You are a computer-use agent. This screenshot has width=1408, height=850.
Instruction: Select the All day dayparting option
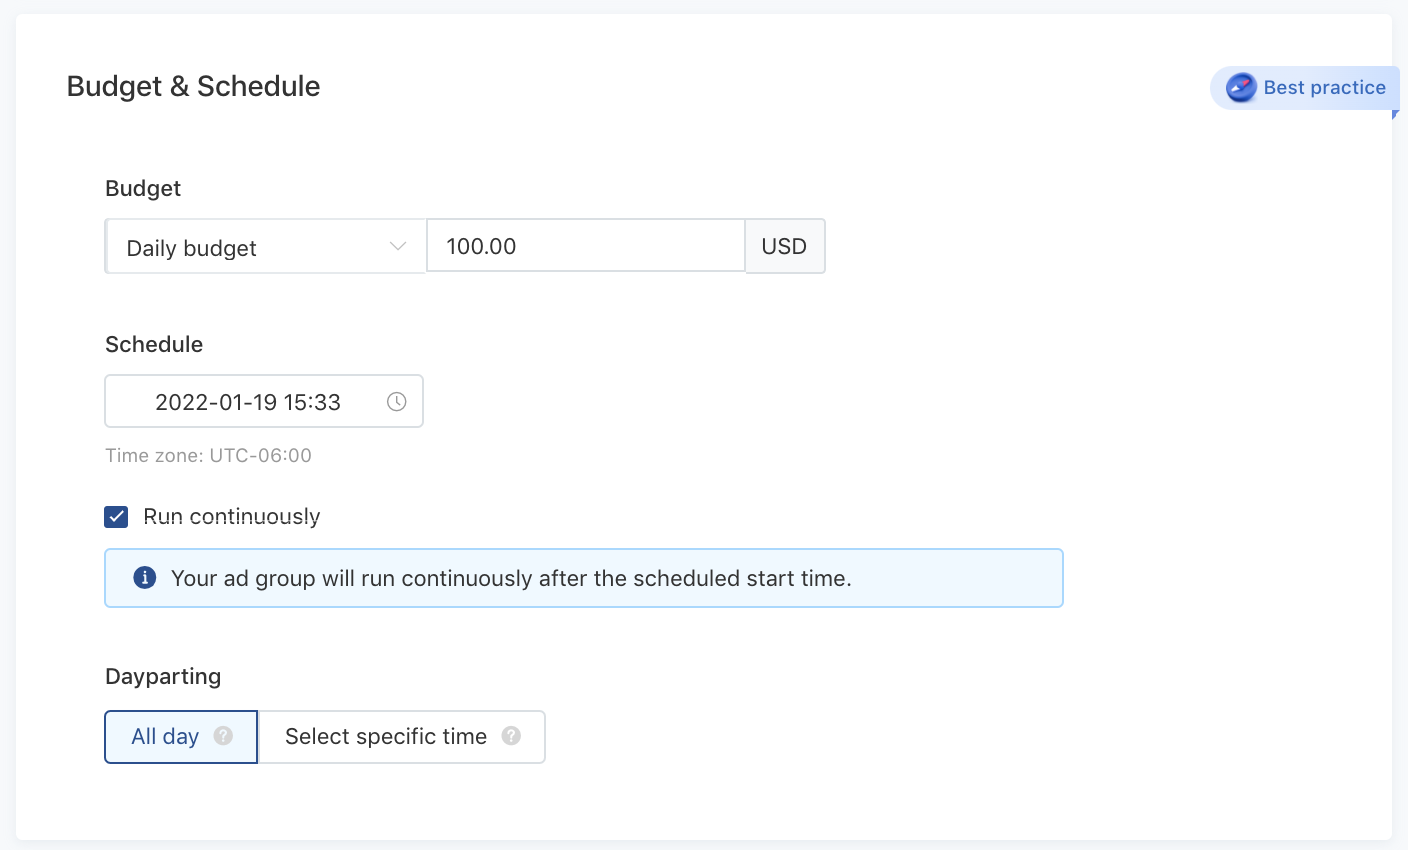(x=166, y=737)
